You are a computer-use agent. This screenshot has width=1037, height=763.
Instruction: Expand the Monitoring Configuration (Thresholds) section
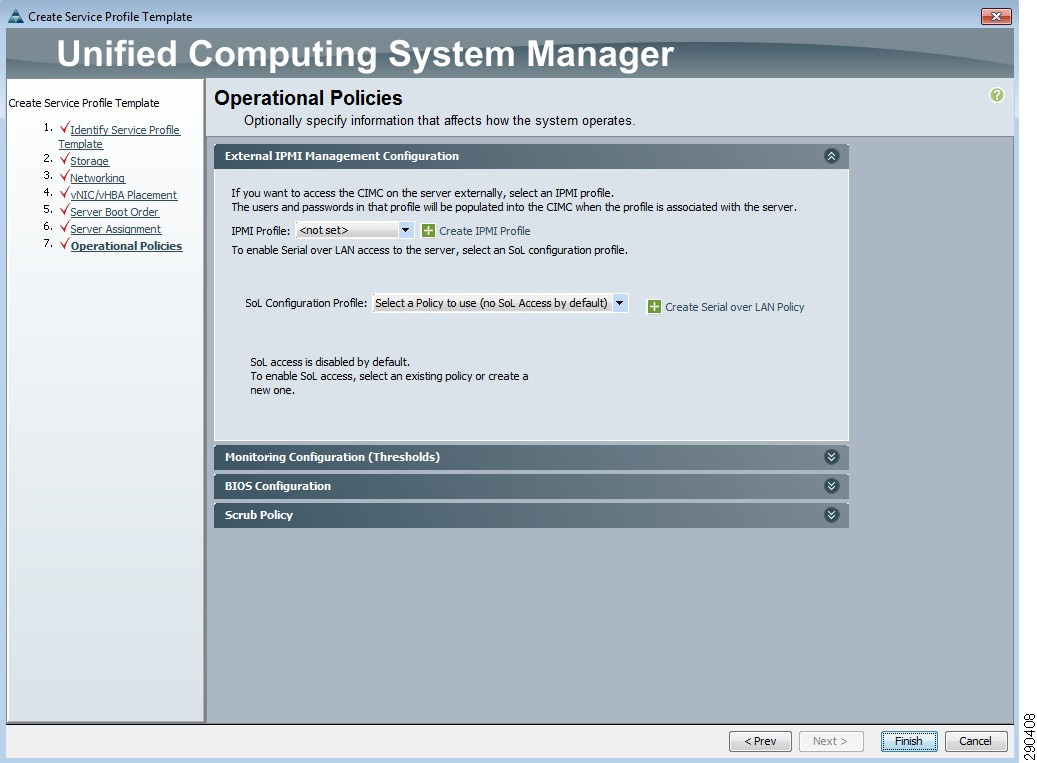click(x=831, y=457)
